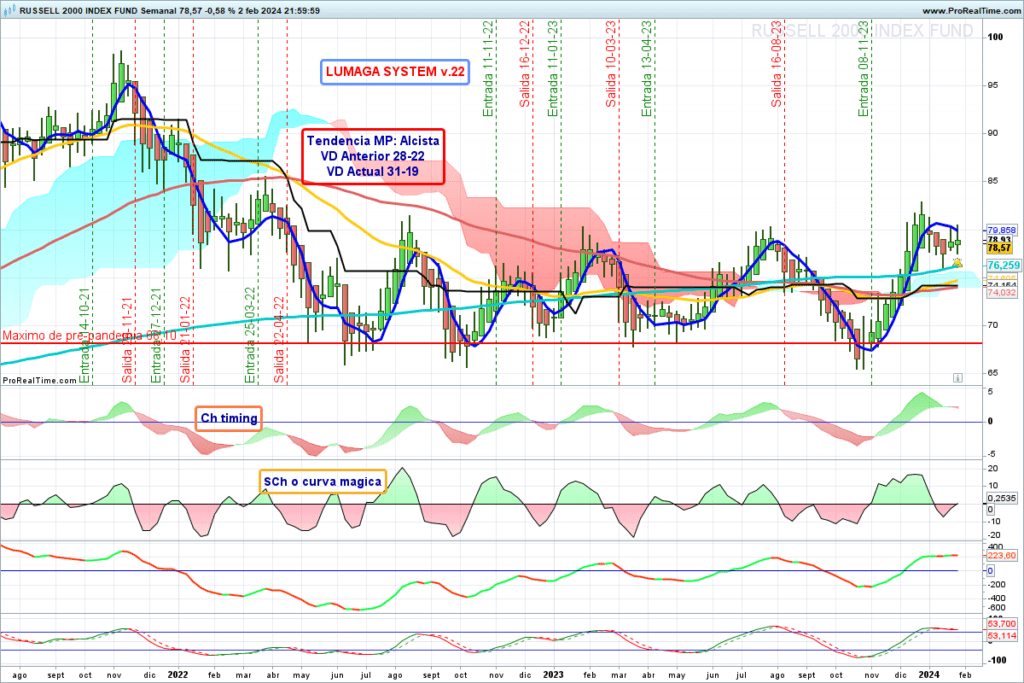Image resolution: width=1024 pixels, height=683 pixels.
Task: Click the 53,700 oscillator value label
Action: 1002,624
